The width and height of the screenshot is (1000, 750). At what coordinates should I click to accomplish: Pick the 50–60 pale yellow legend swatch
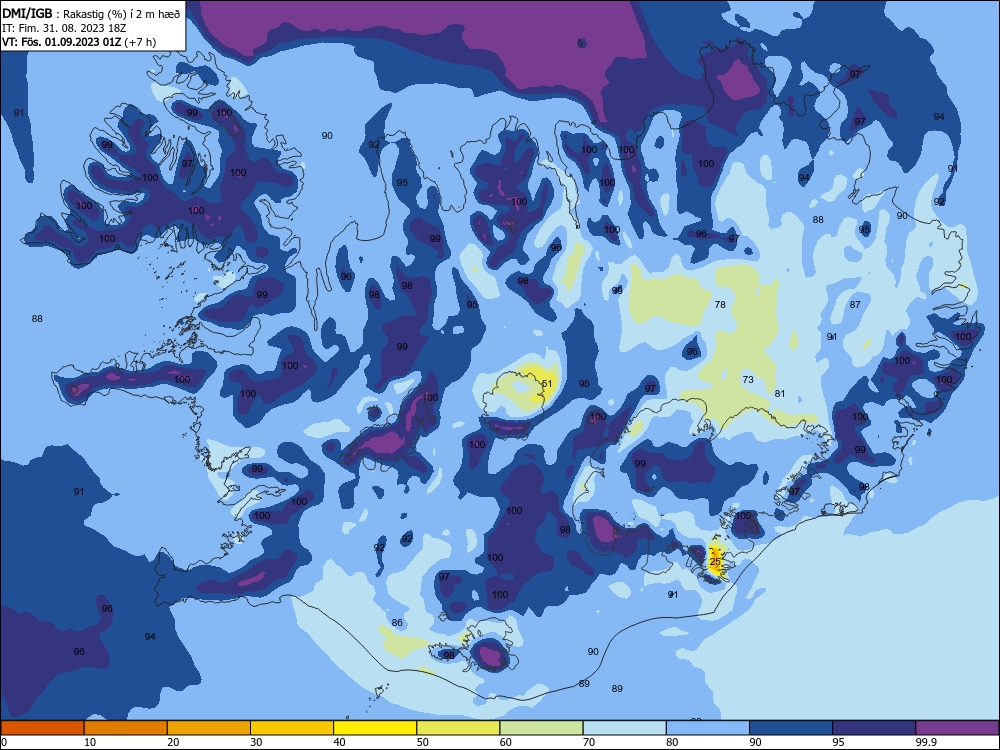point(458,728)
